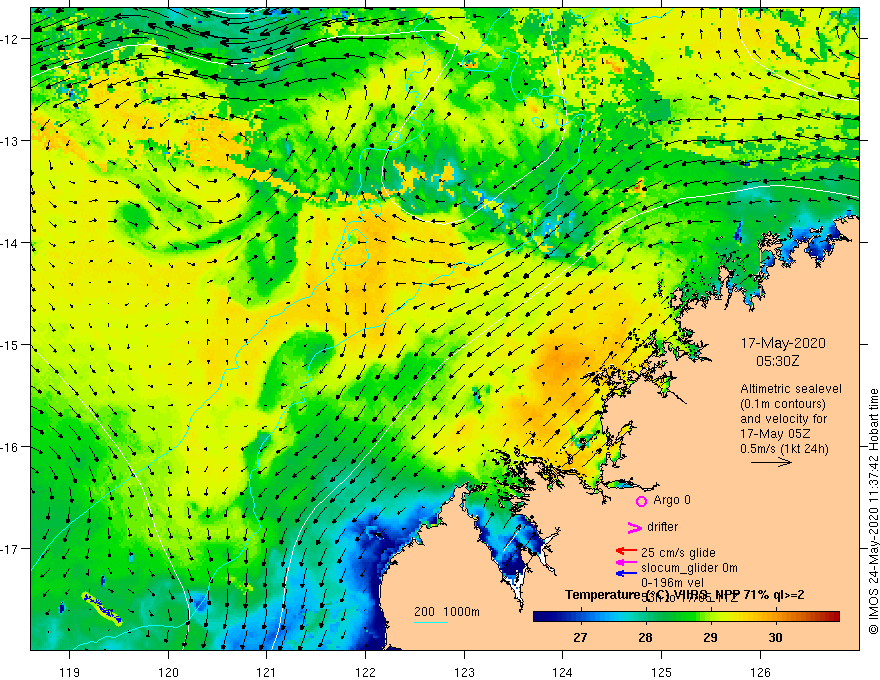Click the 'drifter' legend label
Viewport: 880px width, 680px height.
pyautogui.click(x=662, y=527)
